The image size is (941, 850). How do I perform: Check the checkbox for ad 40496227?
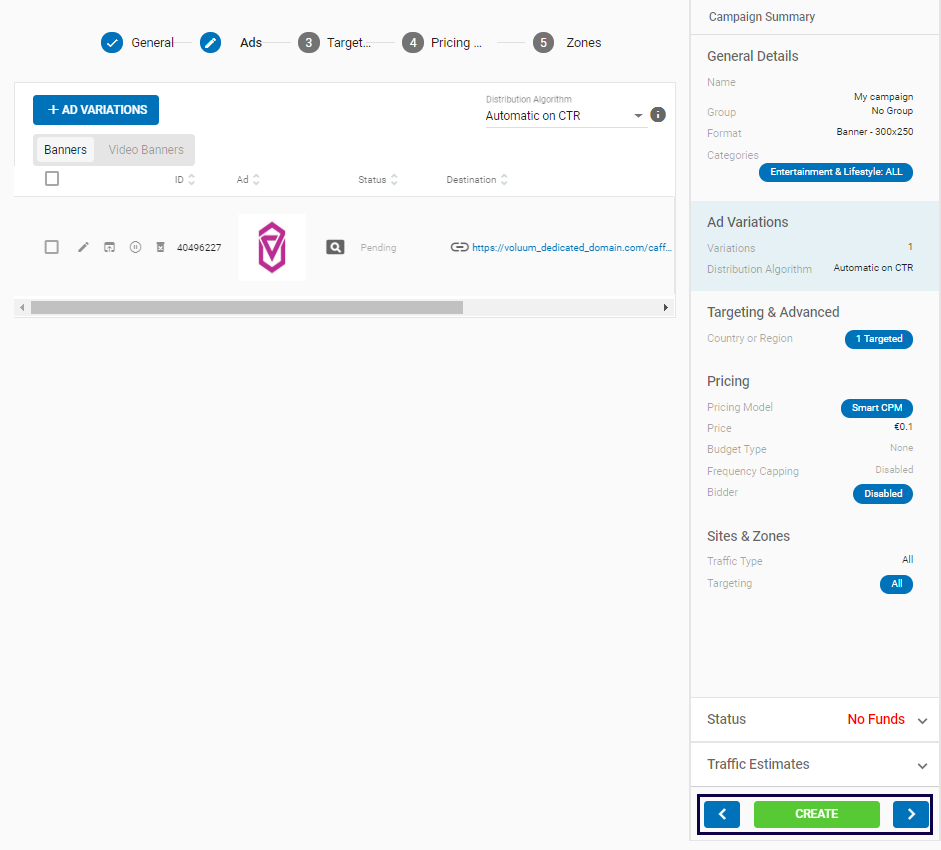click(52, 247)
